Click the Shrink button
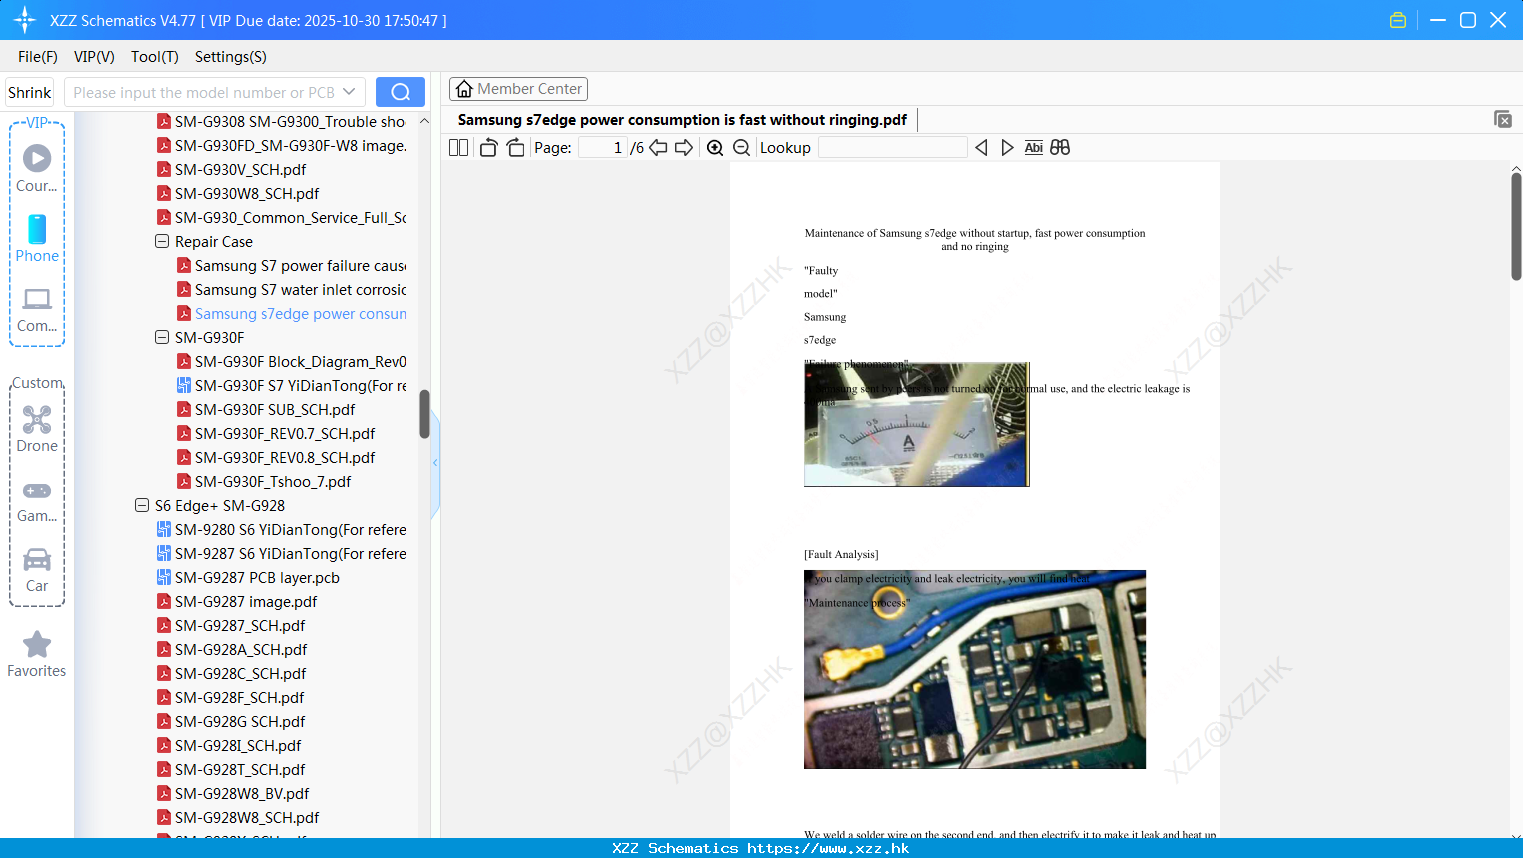 click(30, 92)
